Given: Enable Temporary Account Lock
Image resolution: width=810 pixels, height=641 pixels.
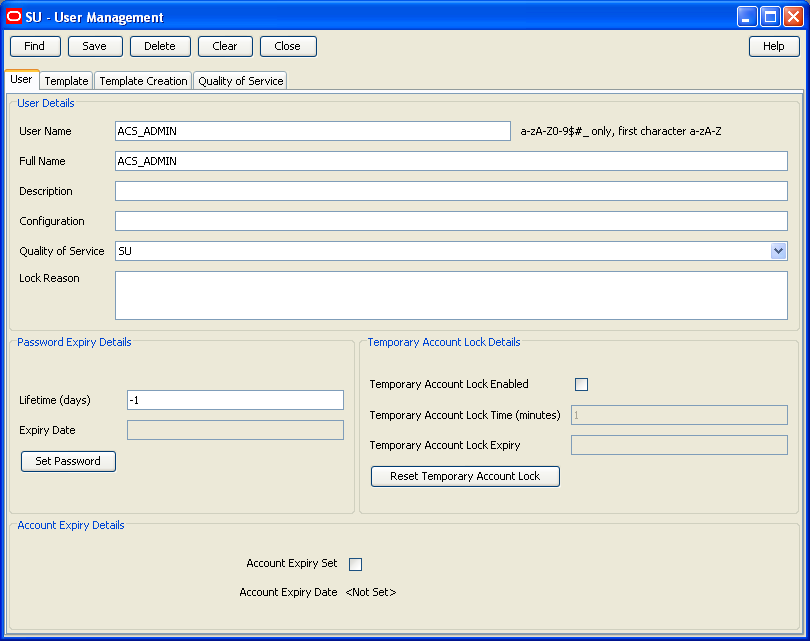Looking at the screenshot, I should click(x=581, y=384).
